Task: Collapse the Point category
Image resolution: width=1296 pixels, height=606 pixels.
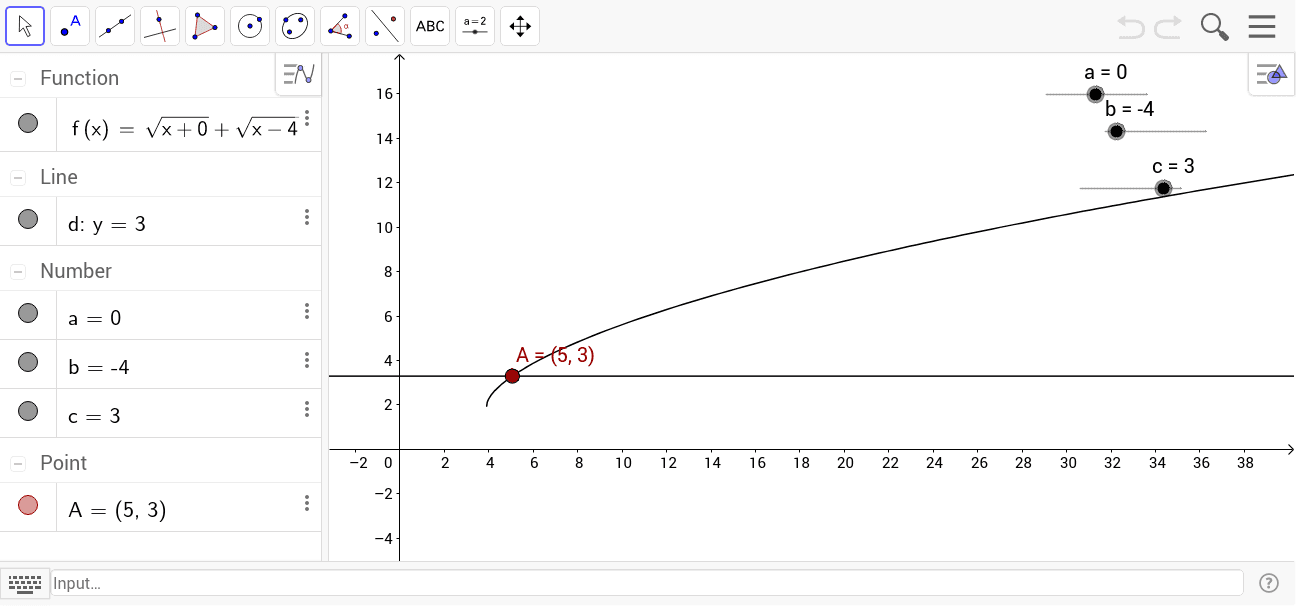Action: [18, 463]
